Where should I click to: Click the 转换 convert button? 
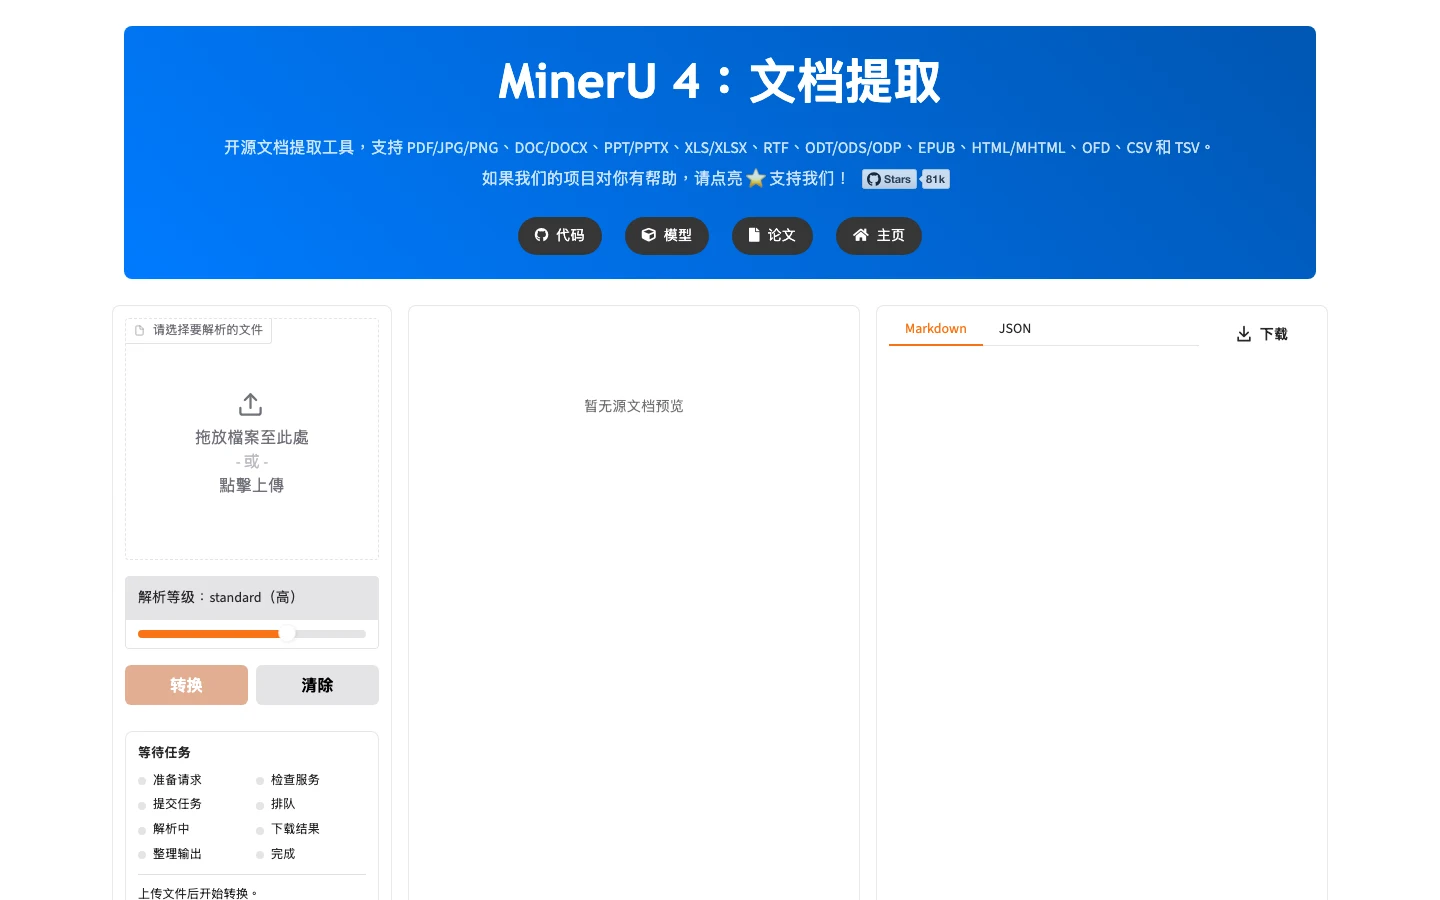tap(186, 685)
